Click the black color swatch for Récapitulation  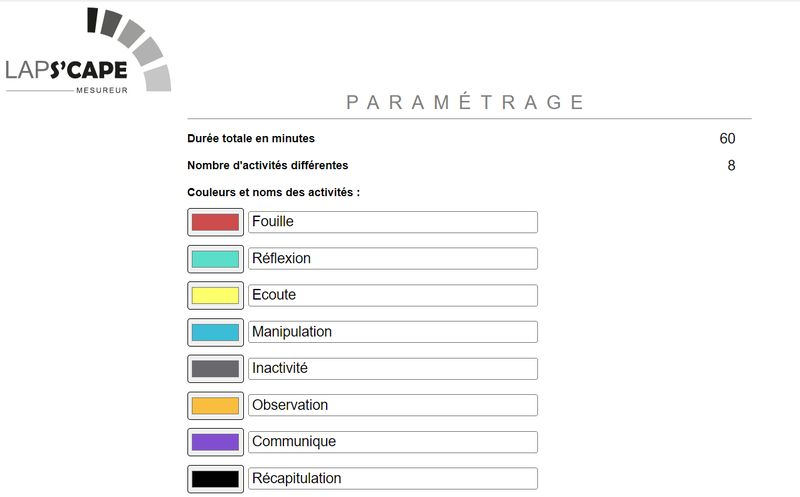tap(215, 479)
